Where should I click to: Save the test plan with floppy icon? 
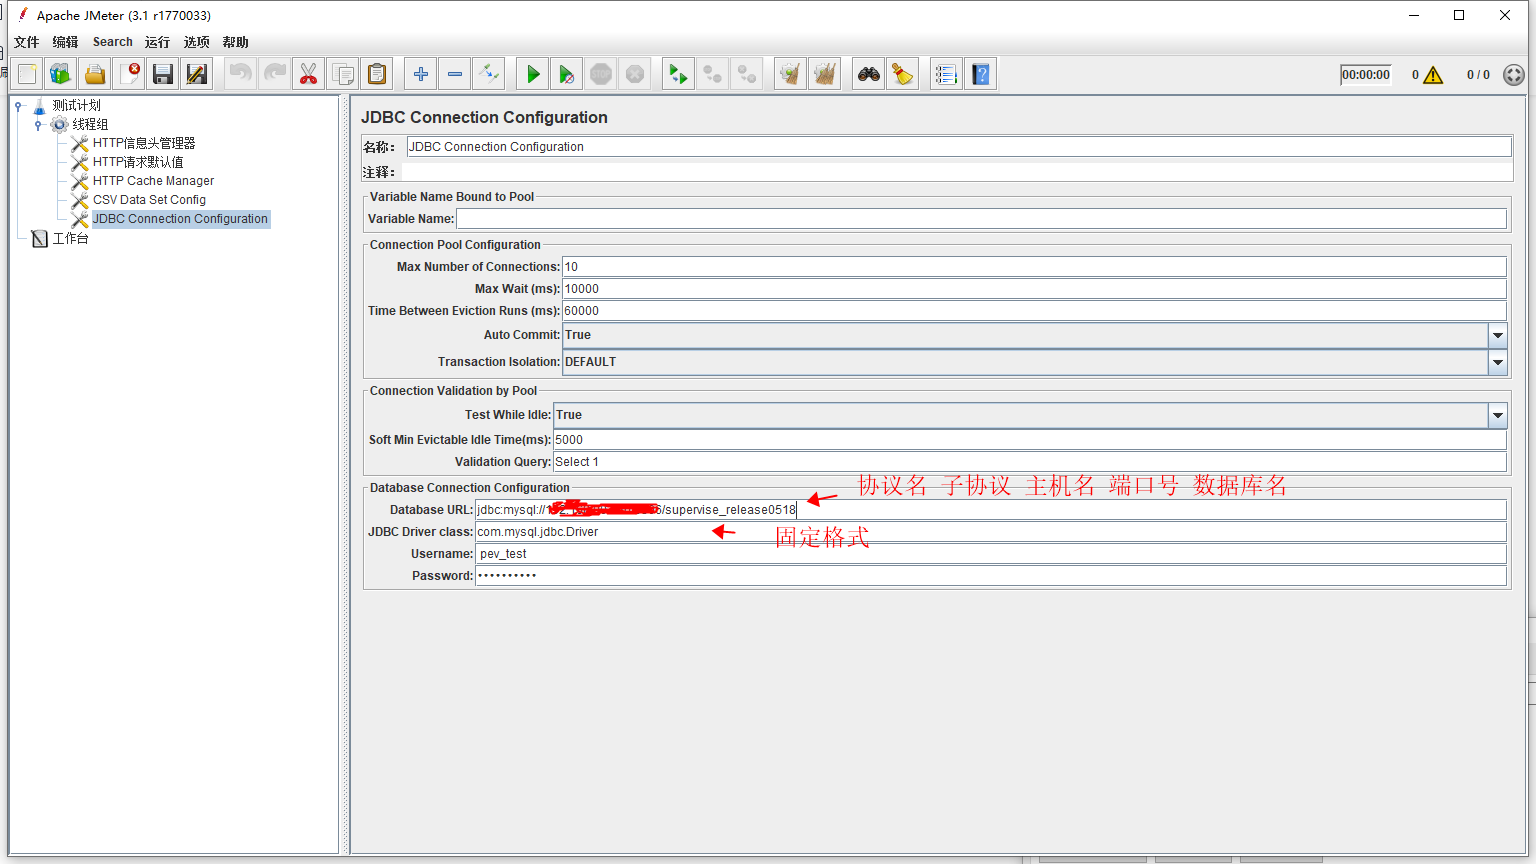point(163,74)
